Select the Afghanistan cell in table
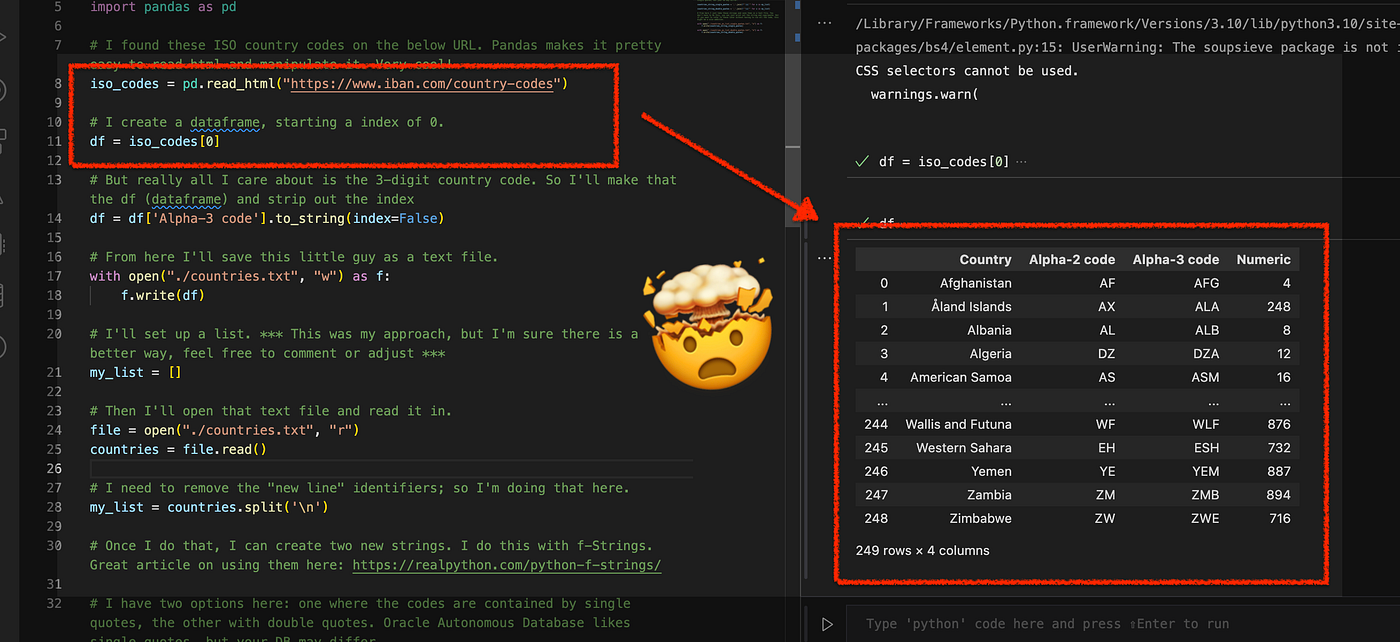The height and width of the screenshot is (642, 1400). coord(975,283)
